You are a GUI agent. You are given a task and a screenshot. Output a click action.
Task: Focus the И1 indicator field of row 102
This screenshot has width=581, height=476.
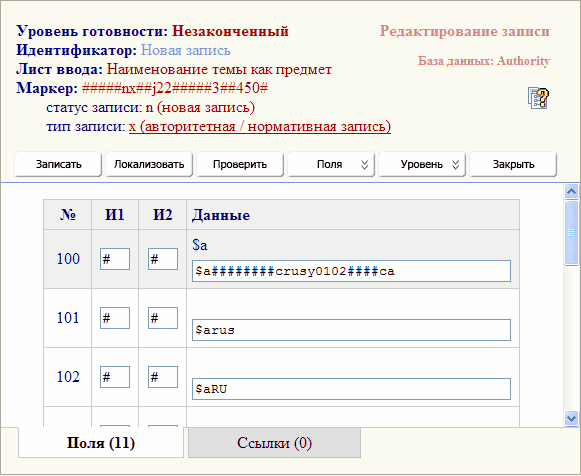click(x=115, y=377)
